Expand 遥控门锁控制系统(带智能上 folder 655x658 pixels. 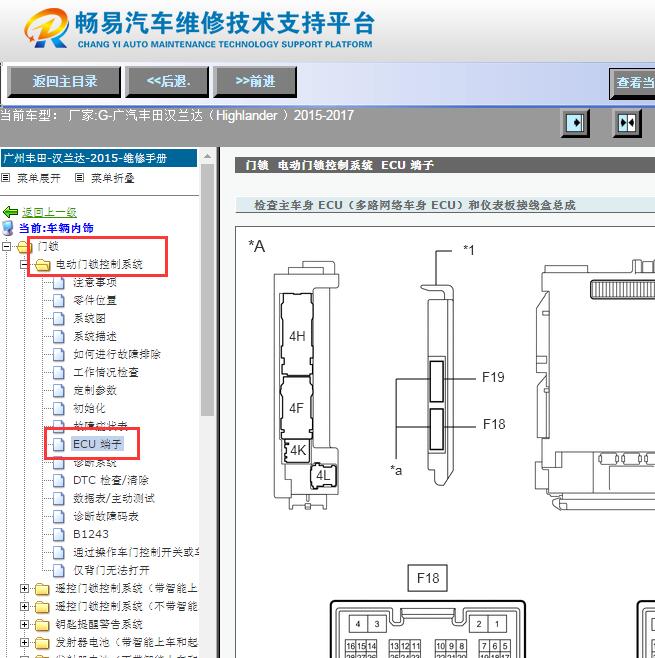pos(24,589)
